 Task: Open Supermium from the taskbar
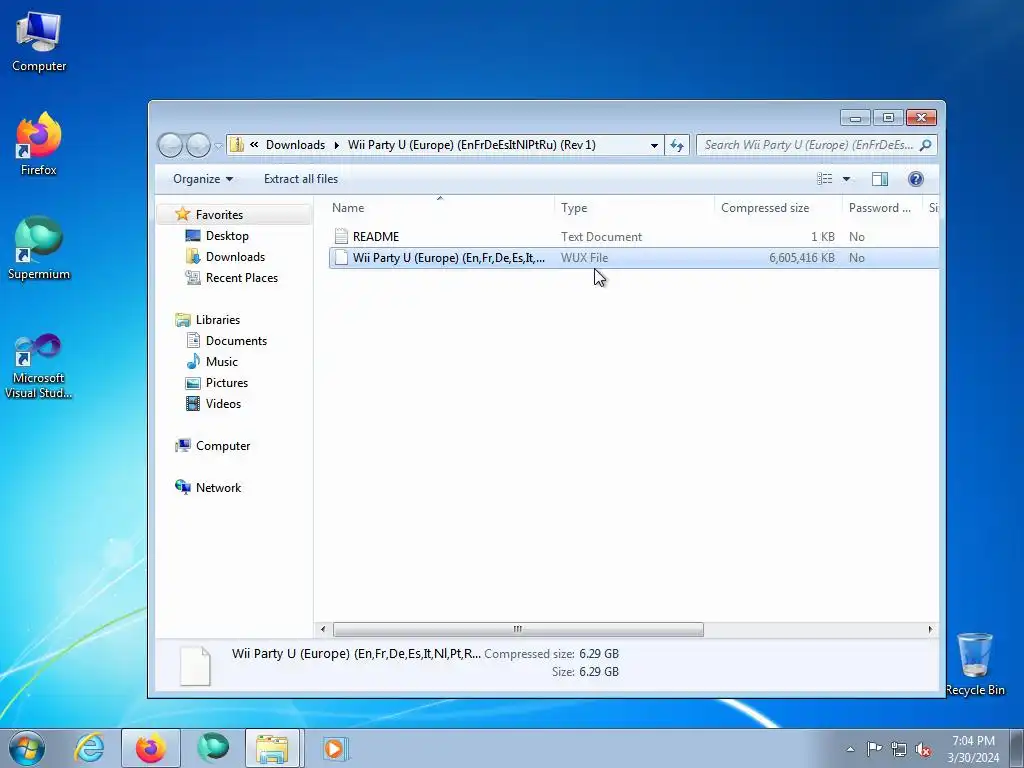213,748
